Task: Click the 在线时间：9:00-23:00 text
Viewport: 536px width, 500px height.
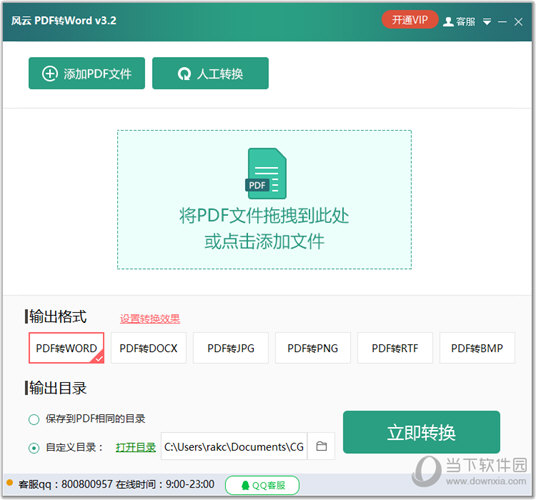Action: [165, 484]
